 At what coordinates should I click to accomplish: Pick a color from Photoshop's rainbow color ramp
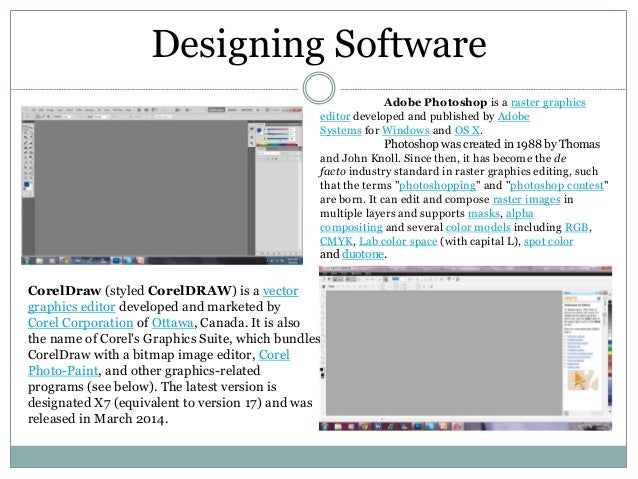click(276, 144)
